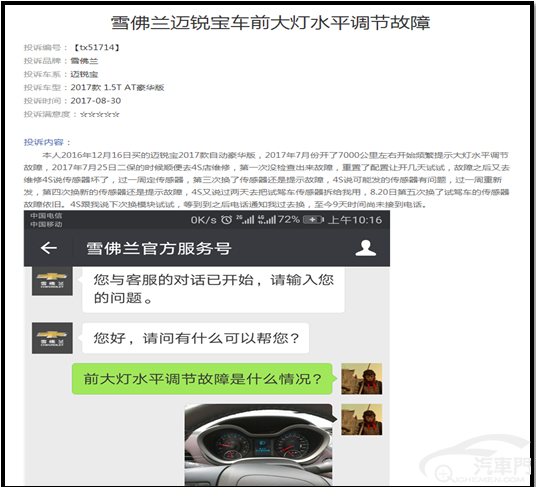
Task: Click the alarm clock icon in status bar
Action: [226, 220]
